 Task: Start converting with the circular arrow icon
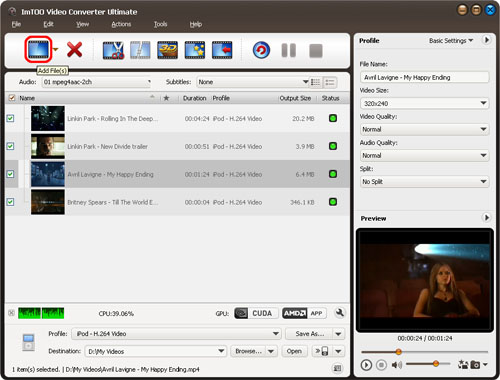261,51
